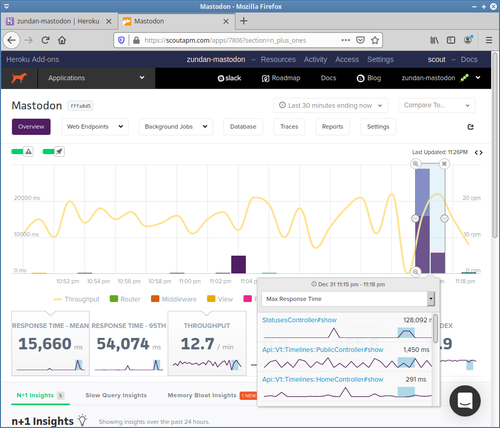Save page to Pocket icon
The width and height of the screenshot is (500, 428).
360,40
